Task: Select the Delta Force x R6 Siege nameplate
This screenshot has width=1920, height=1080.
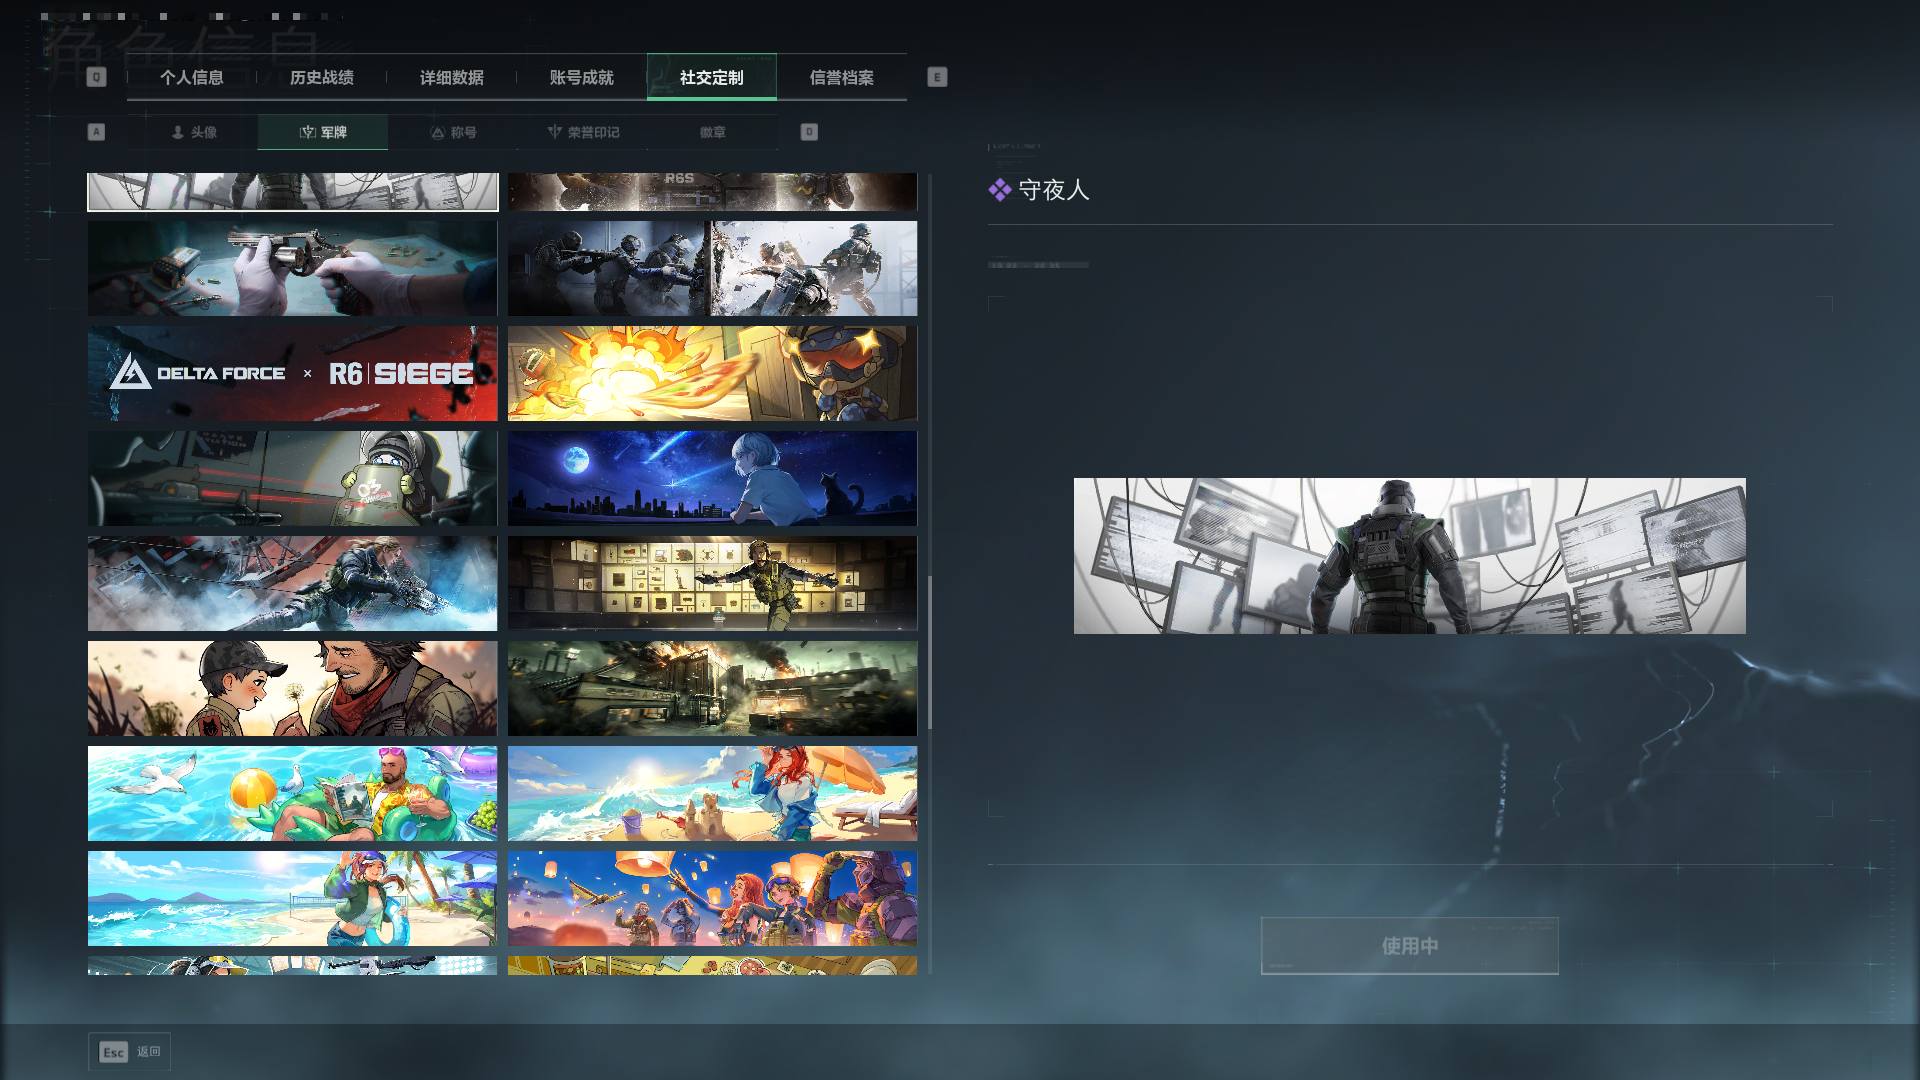Action: (292, 373)
